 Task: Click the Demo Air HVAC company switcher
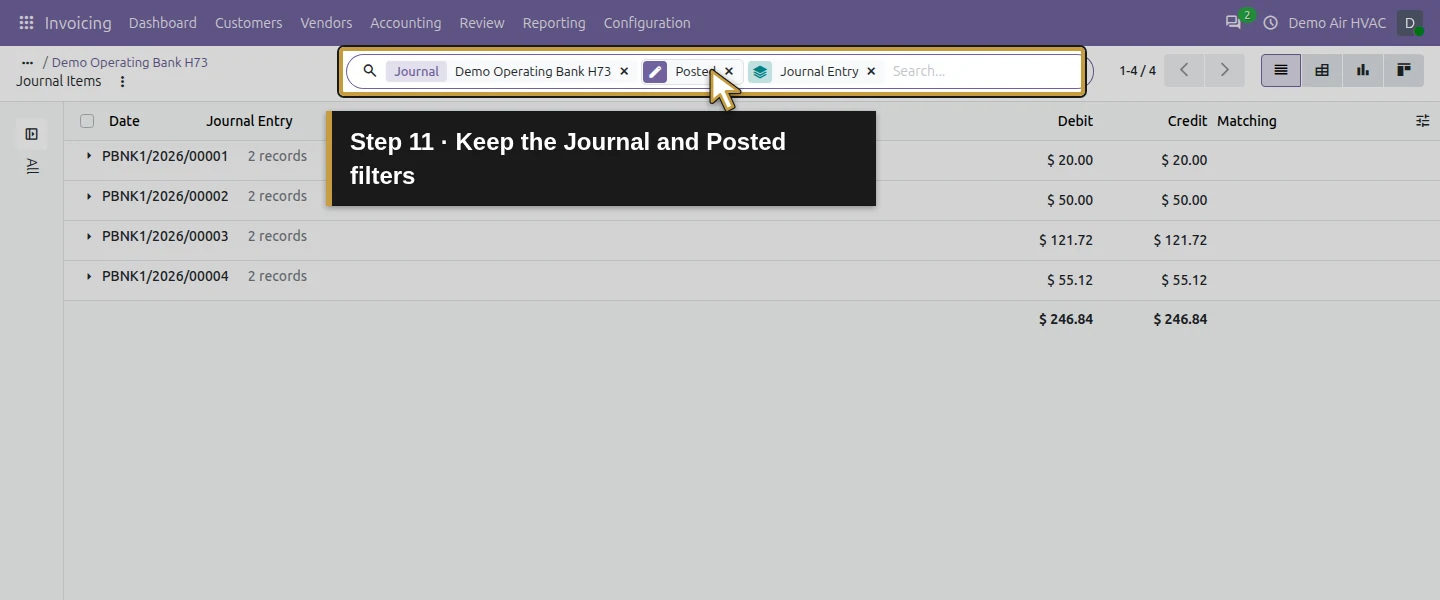[x=1337, y=22]
